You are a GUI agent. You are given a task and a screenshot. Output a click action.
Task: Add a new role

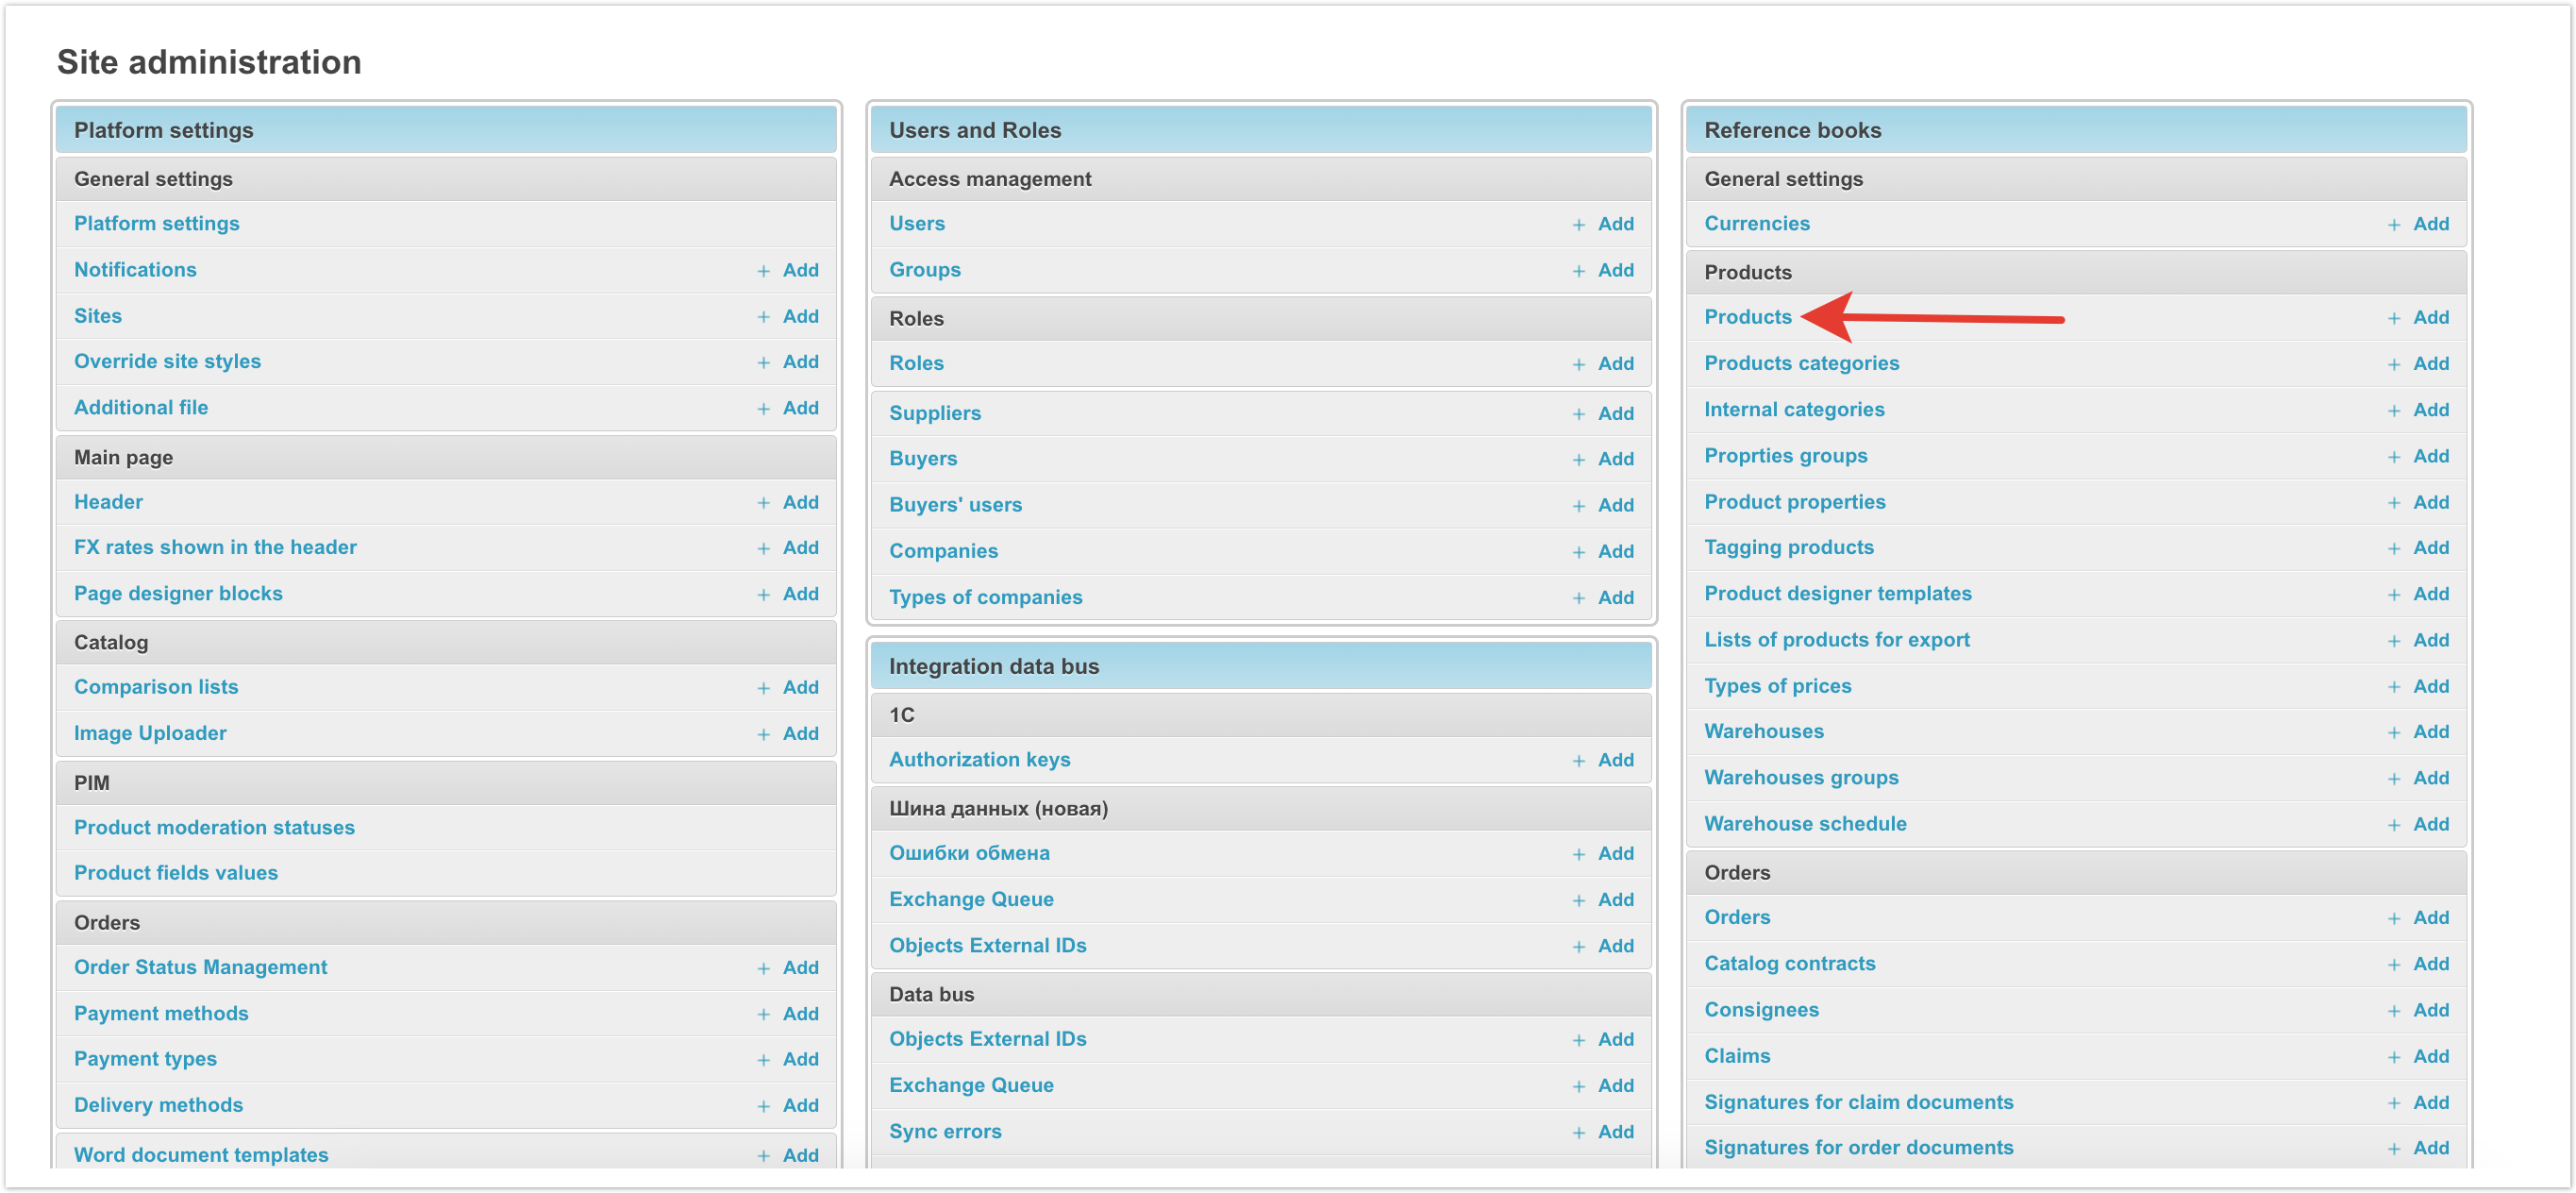(x=1614, y=363)
